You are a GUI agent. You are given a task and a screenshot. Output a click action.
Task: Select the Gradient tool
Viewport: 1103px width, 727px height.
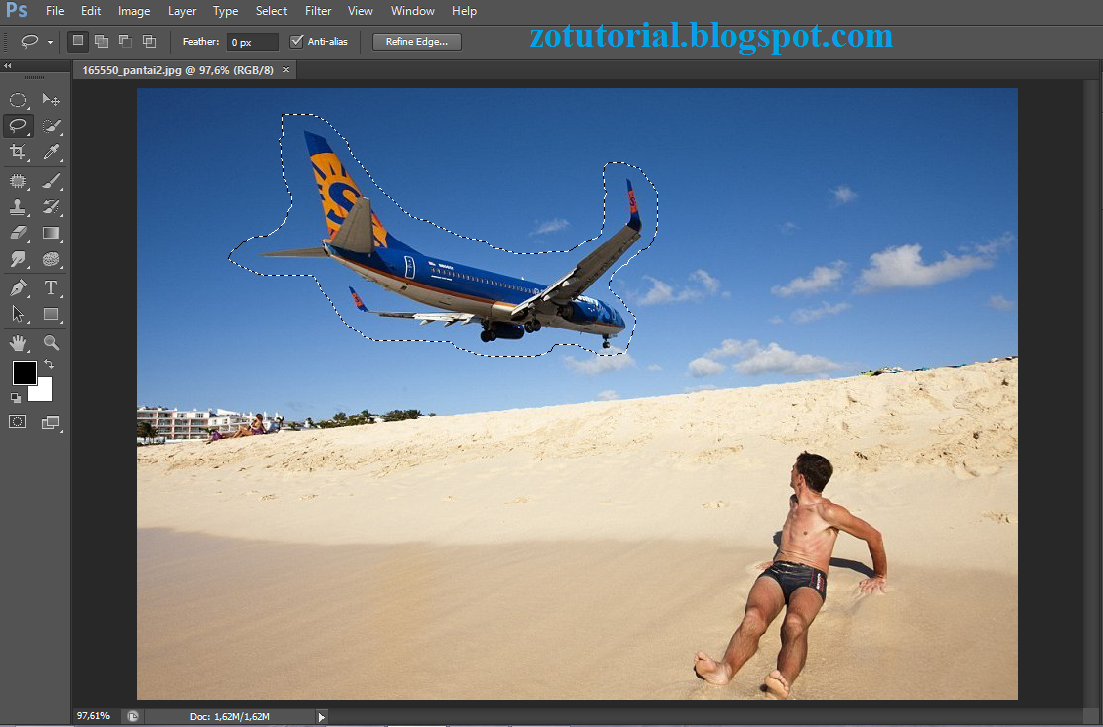pyautogui.click(x=51, y=233)
